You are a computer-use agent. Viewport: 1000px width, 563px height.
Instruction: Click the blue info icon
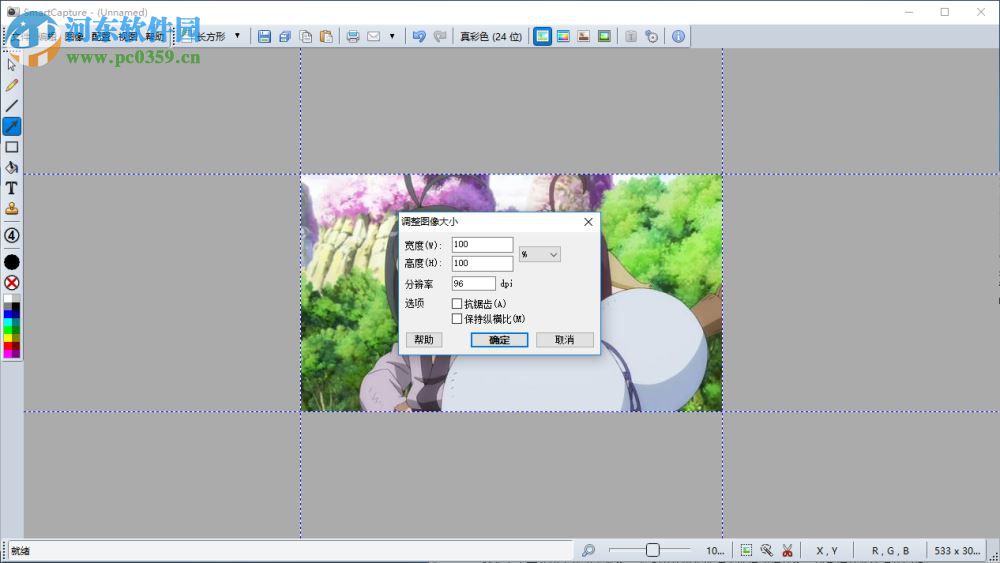(678, 36)
